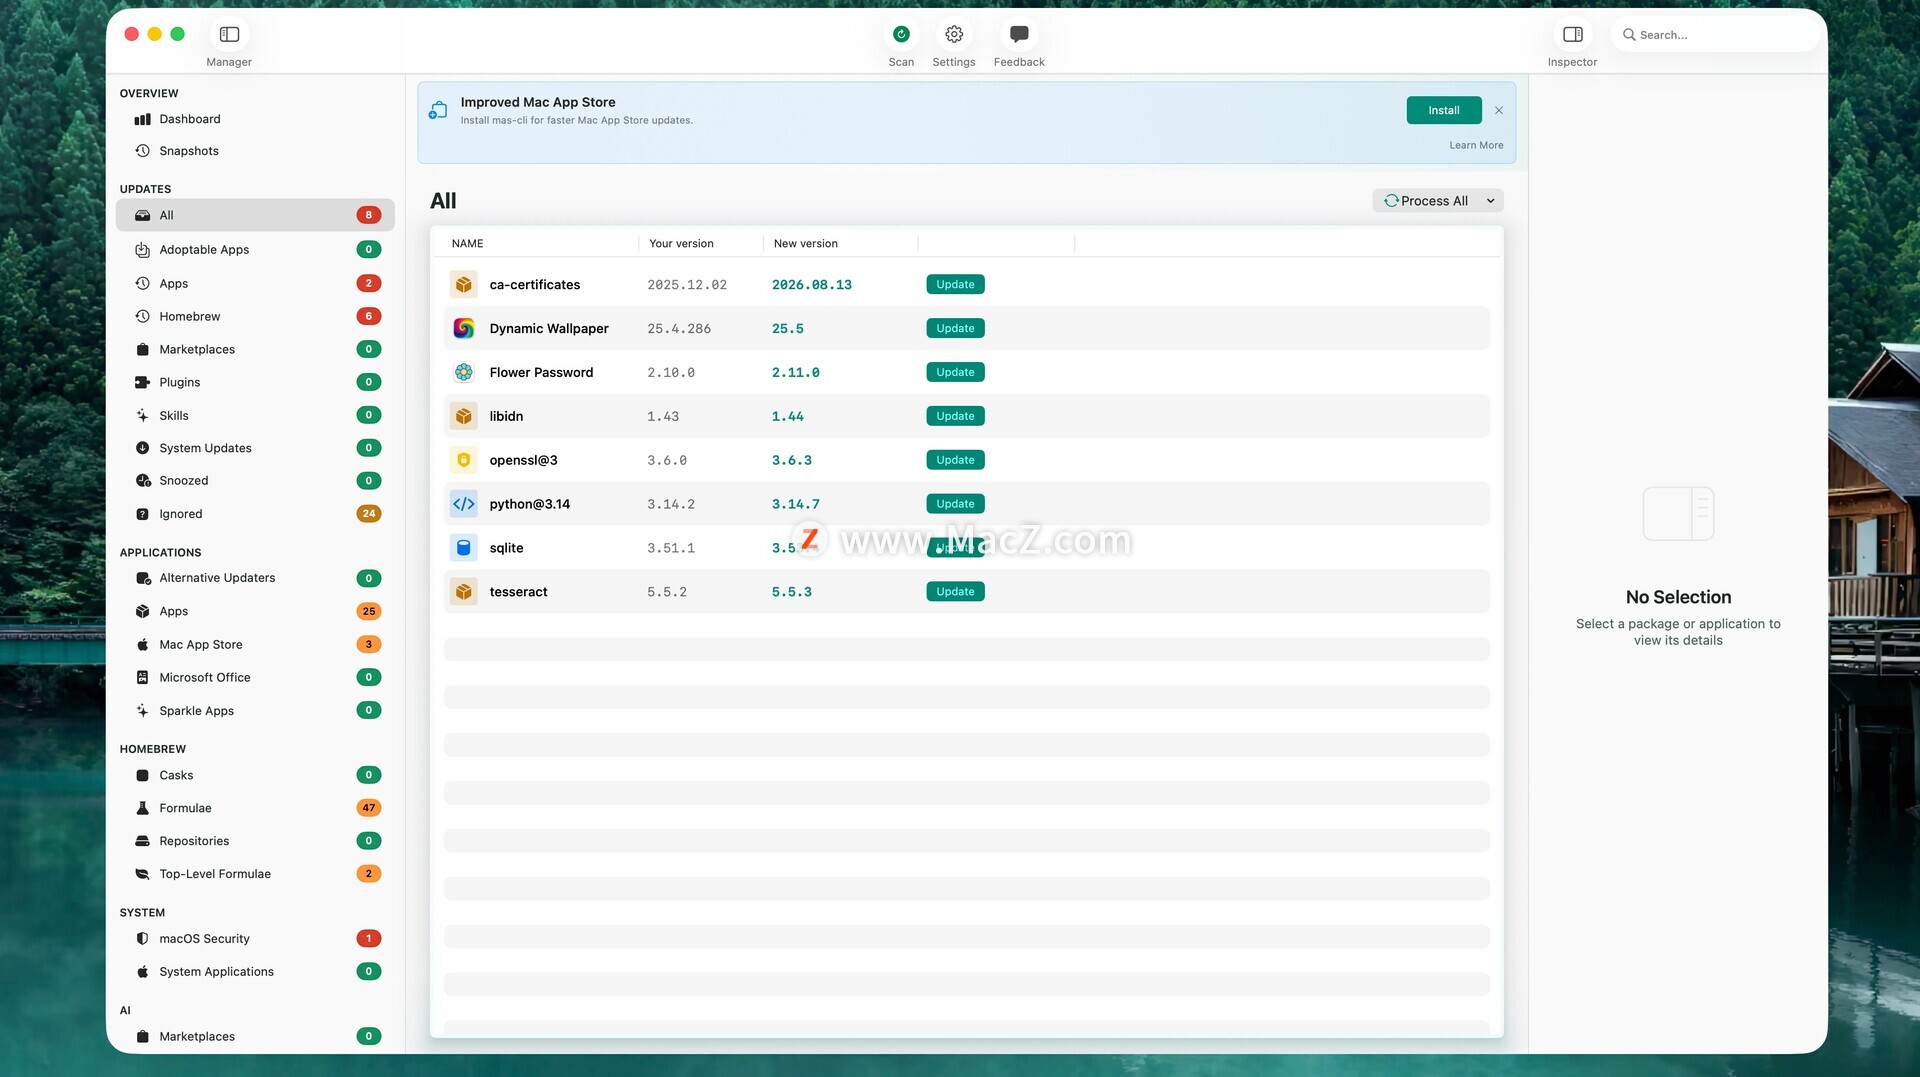Click the Dynamic Wallpaper app icon
The height and width of the screenshot is (1077, 1920).
click(463, 329)
